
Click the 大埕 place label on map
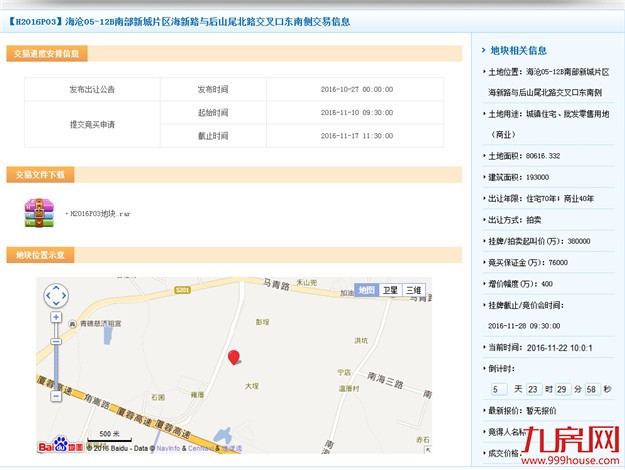pyautogui.click(x=252, y=386)
